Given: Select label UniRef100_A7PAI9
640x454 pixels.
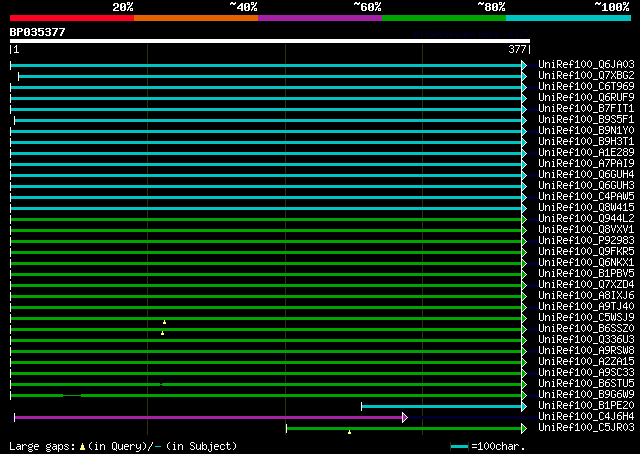Looking at the screenshot, I should click(586, 163).
